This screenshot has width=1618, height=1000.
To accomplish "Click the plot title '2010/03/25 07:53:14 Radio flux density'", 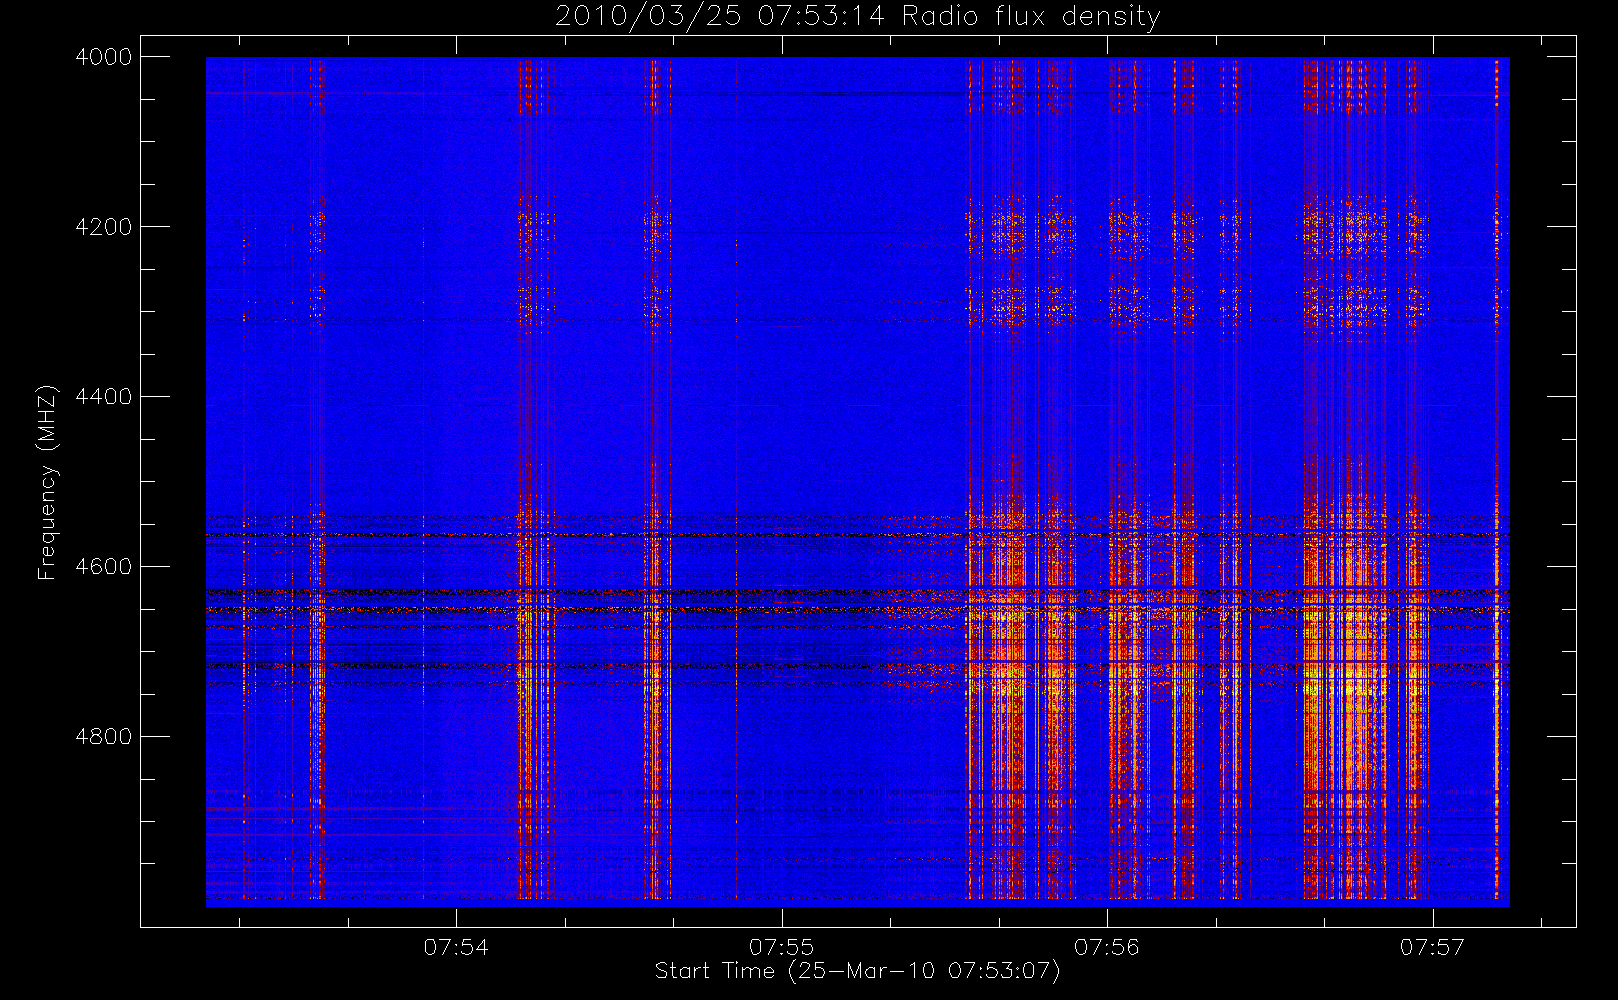I will pyautogui.click(x=858, y=17).
